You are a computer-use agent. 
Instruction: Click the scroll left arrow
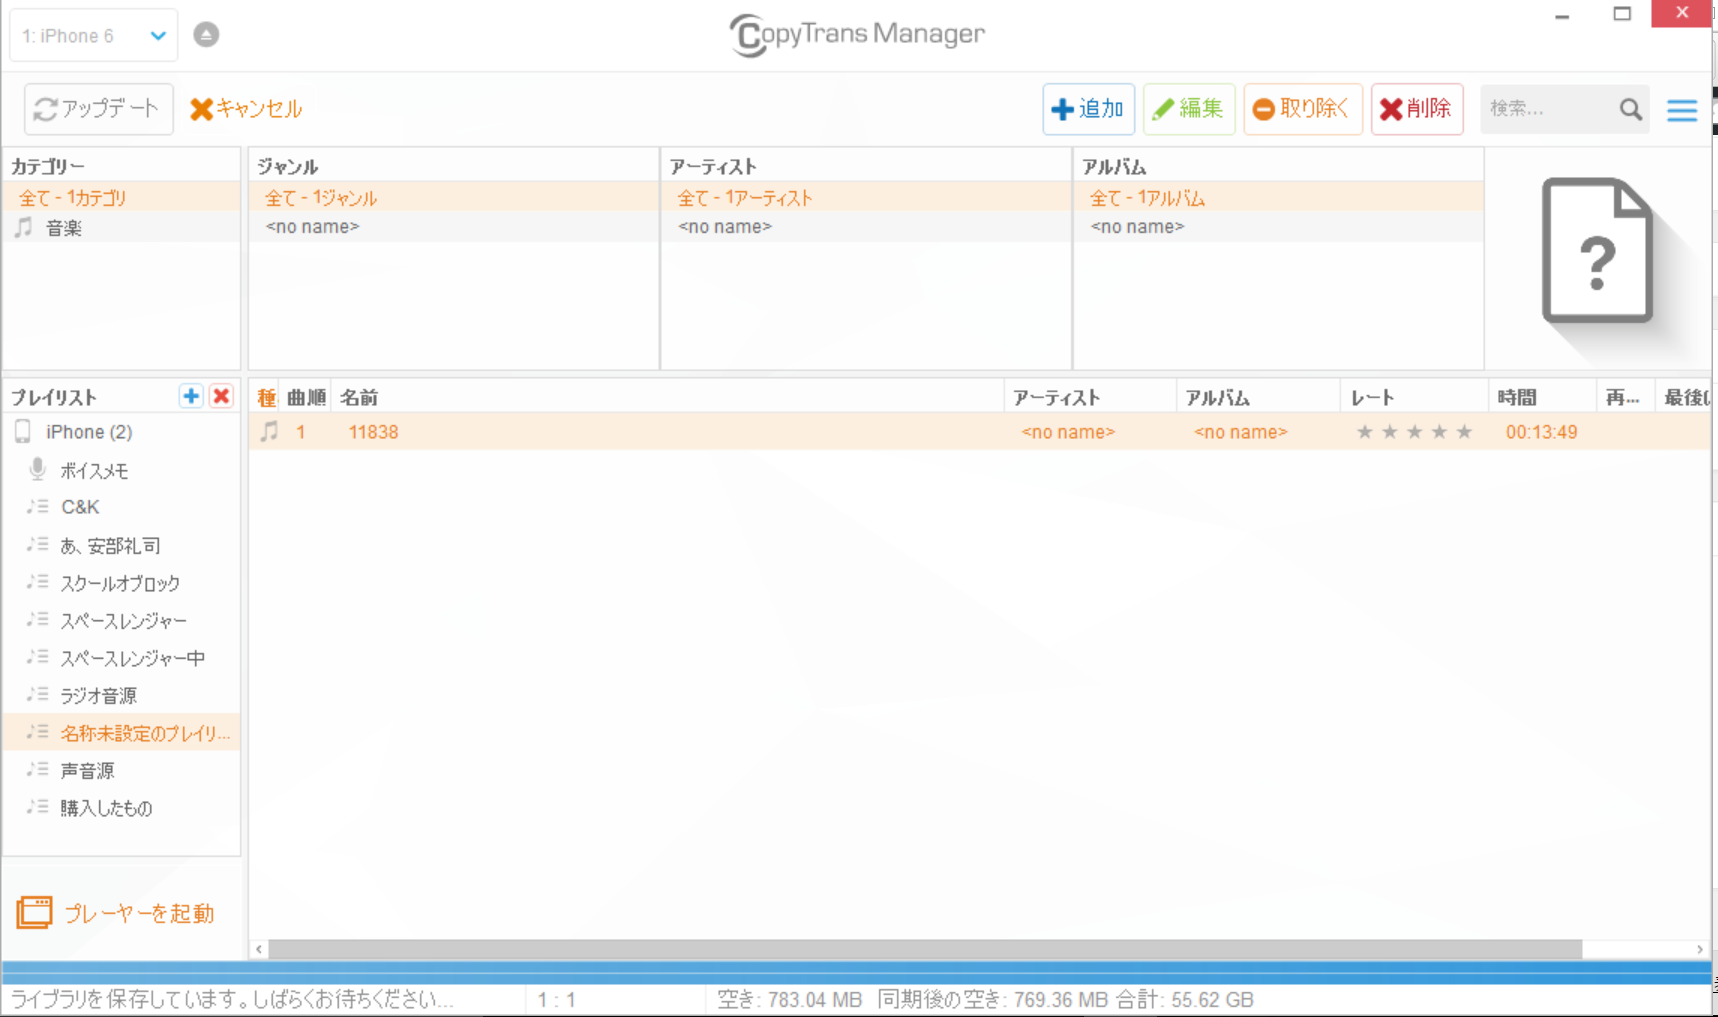click(259, 949)
